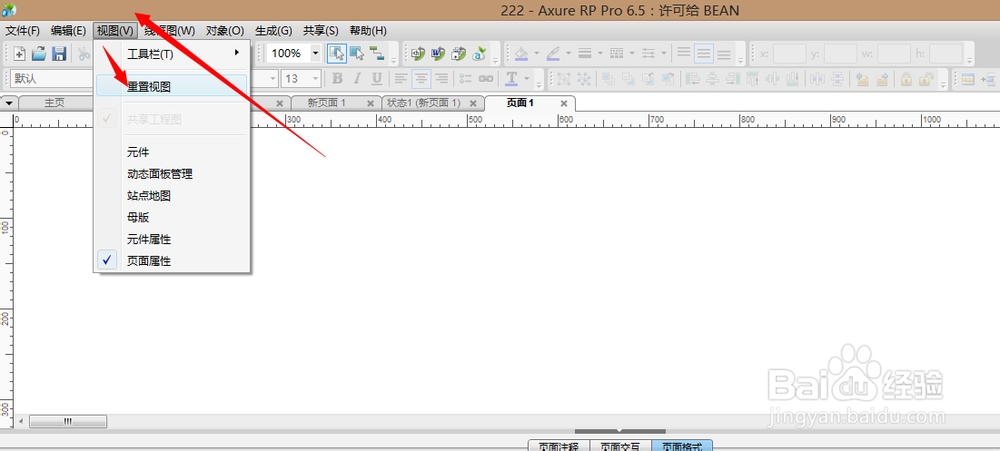Click the group widgets icon
The height and width of the screenshot is (451, 1000).
point(564,78)
